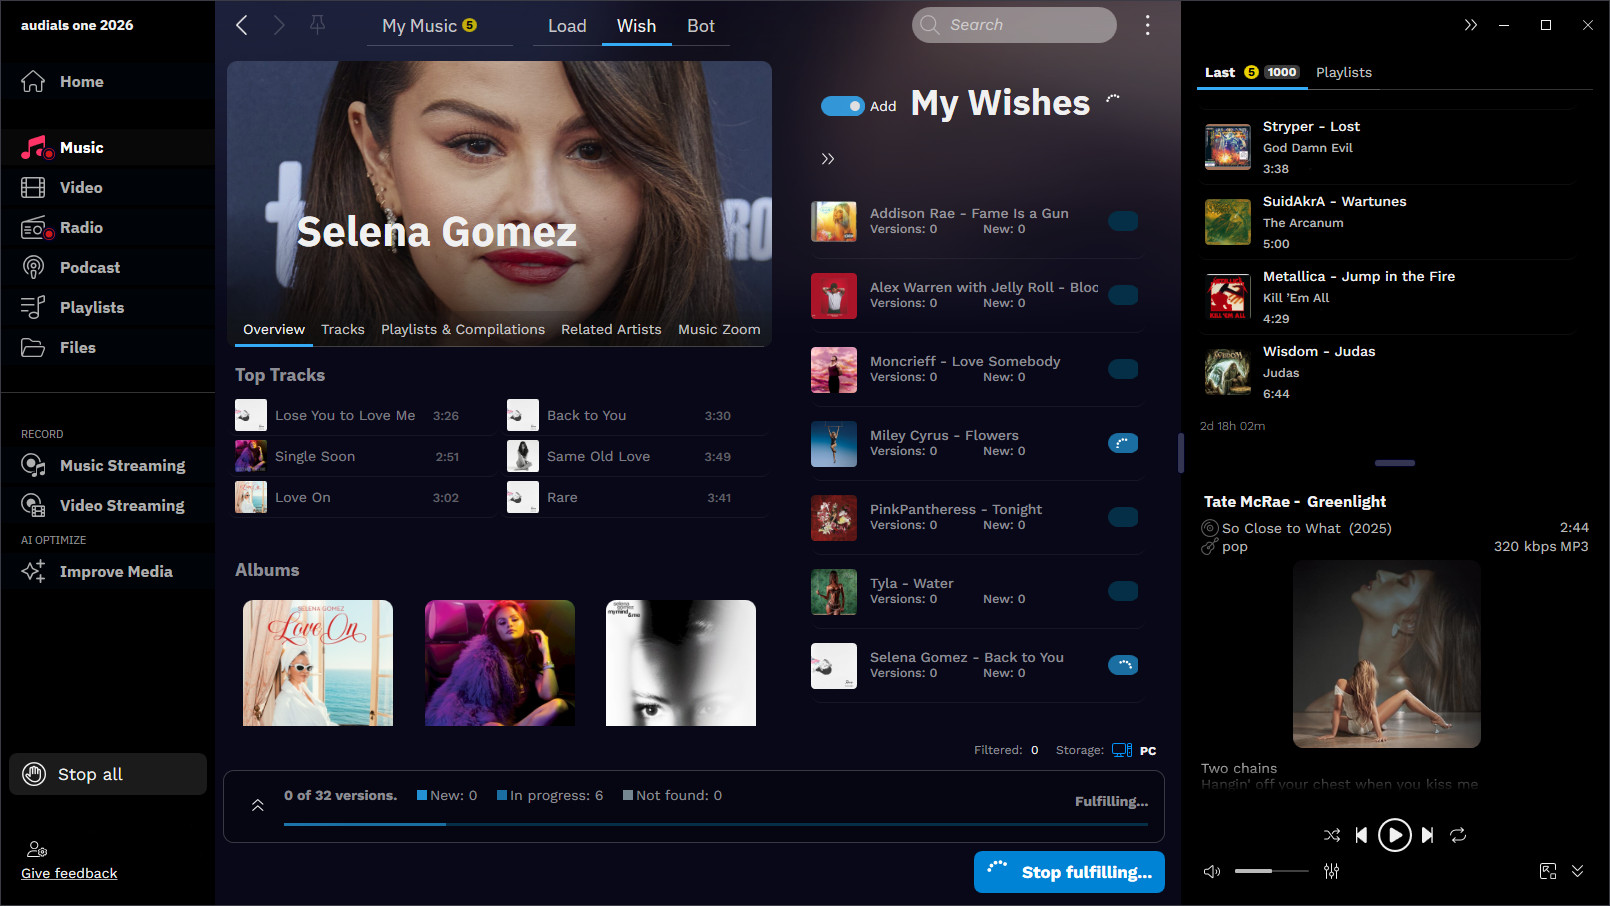
Task: Enable shuffle playback
Action: 1332,835
